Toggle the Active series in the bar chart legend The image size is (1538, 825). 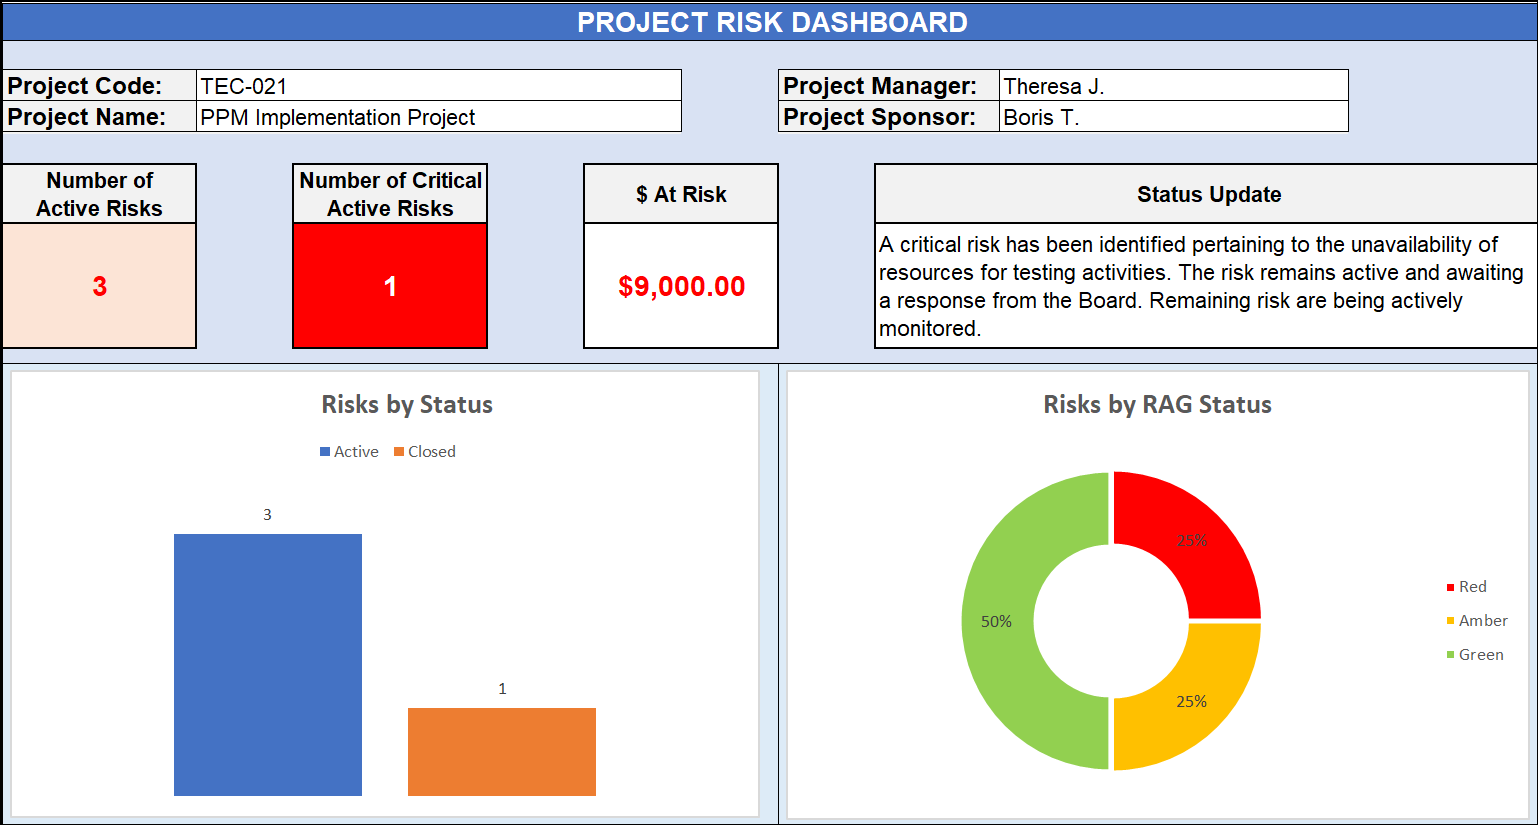click(x=348, y=452)
